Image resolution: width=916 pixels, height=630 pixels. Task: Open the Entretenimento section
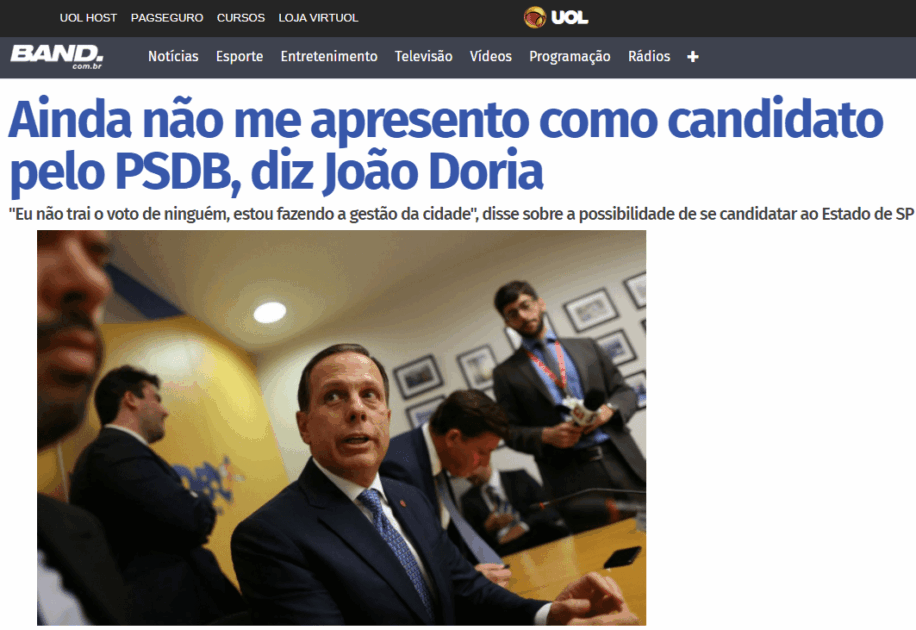pos(329,56)
